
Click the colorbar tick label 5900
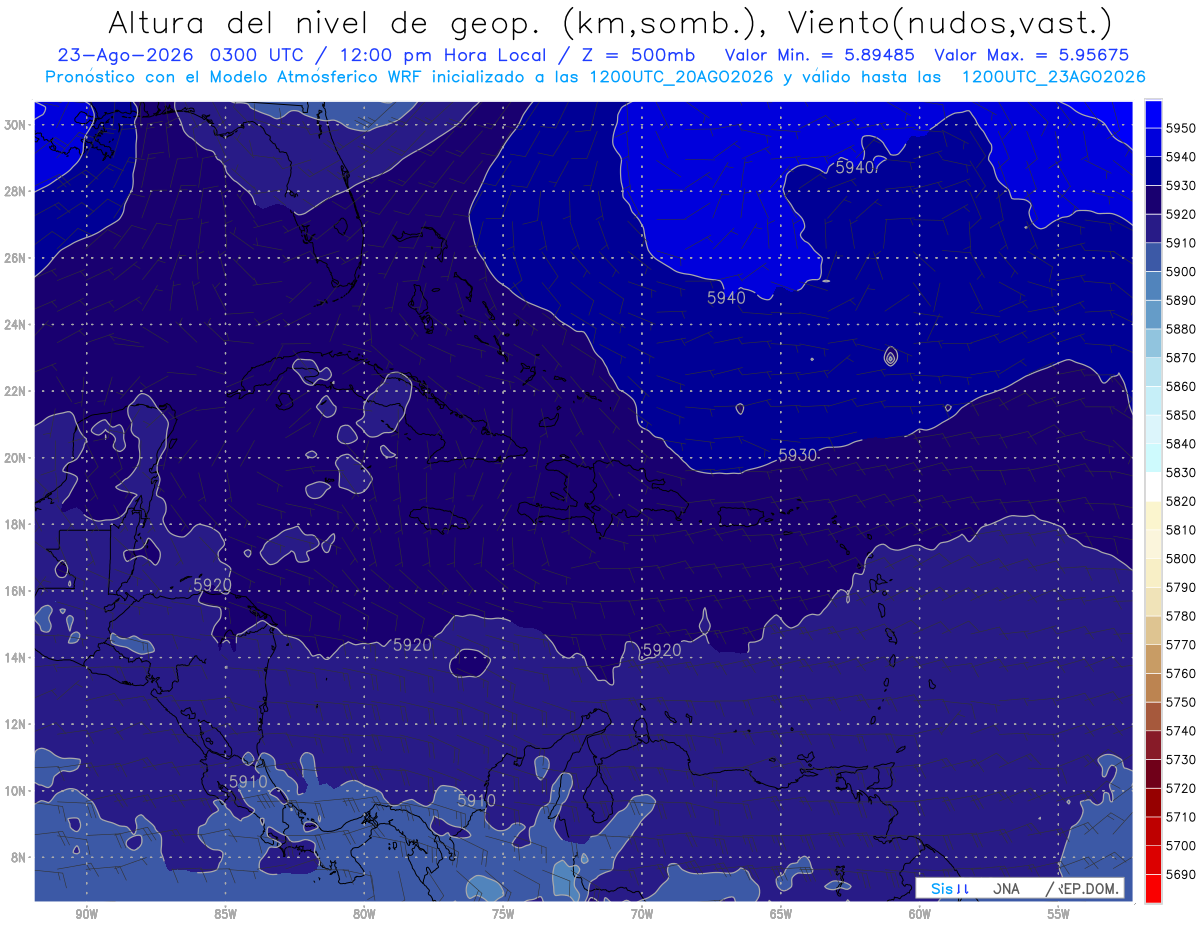click(x=1181, y=271)
